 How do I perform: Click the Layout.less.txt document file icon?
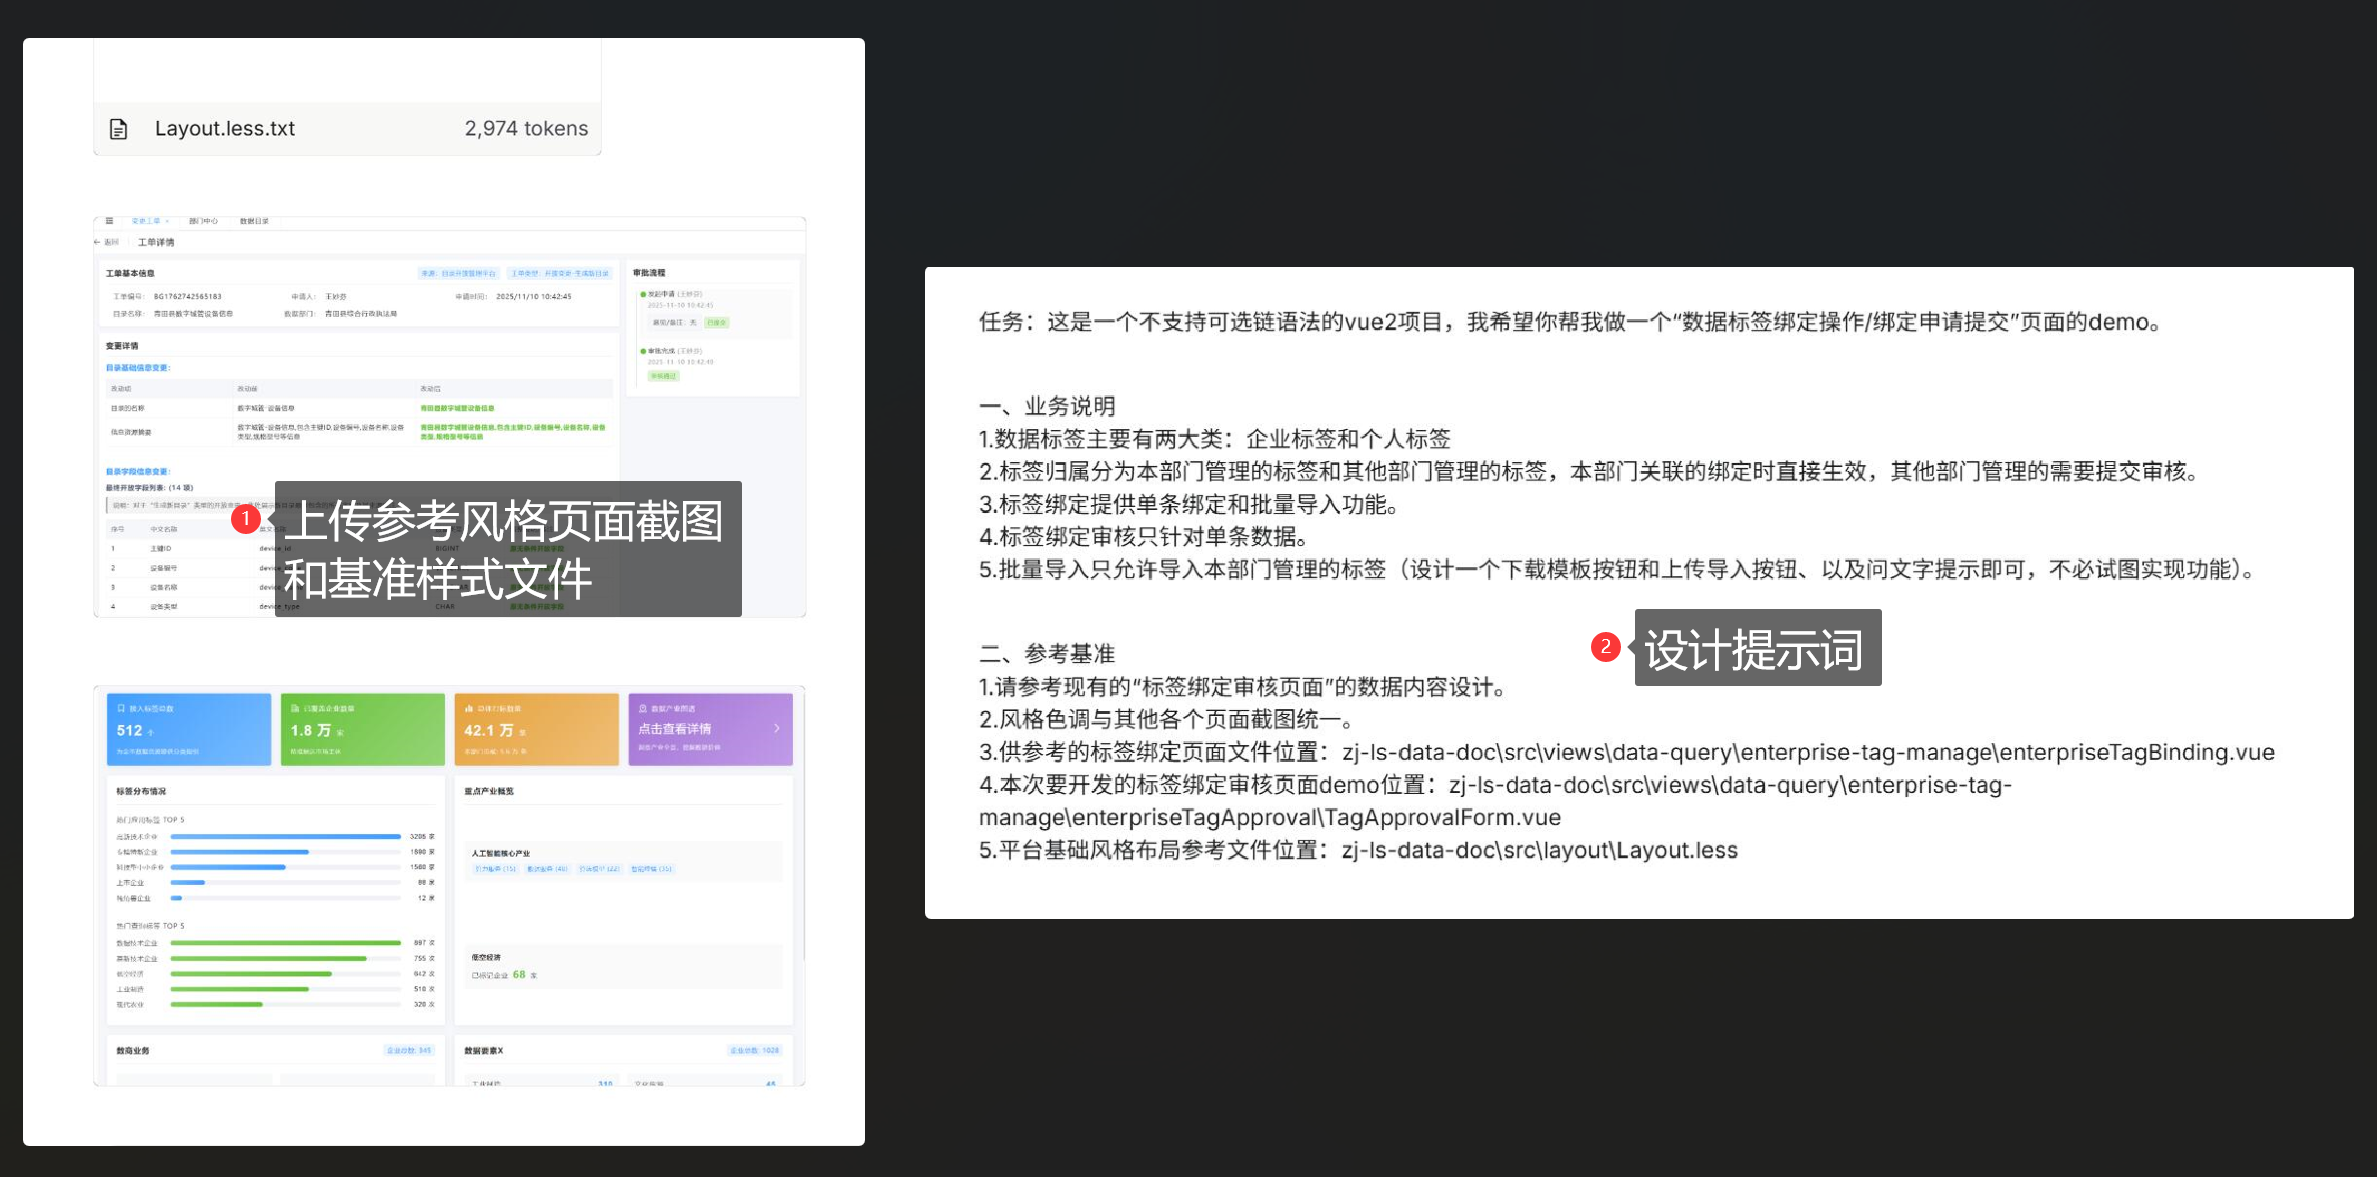click(x=118, y=129)
